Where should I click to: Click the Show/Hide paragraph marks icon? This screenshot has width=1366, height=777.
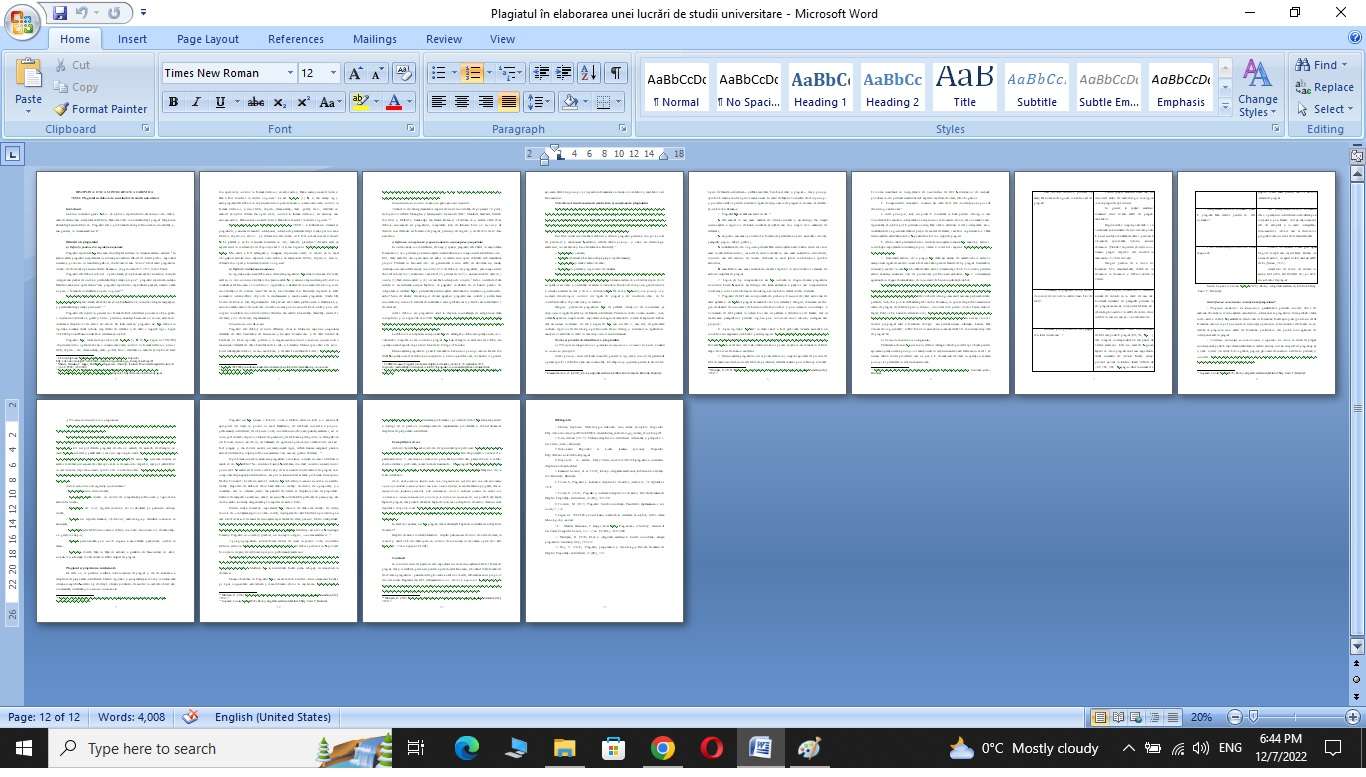click(x=617, y=73)
